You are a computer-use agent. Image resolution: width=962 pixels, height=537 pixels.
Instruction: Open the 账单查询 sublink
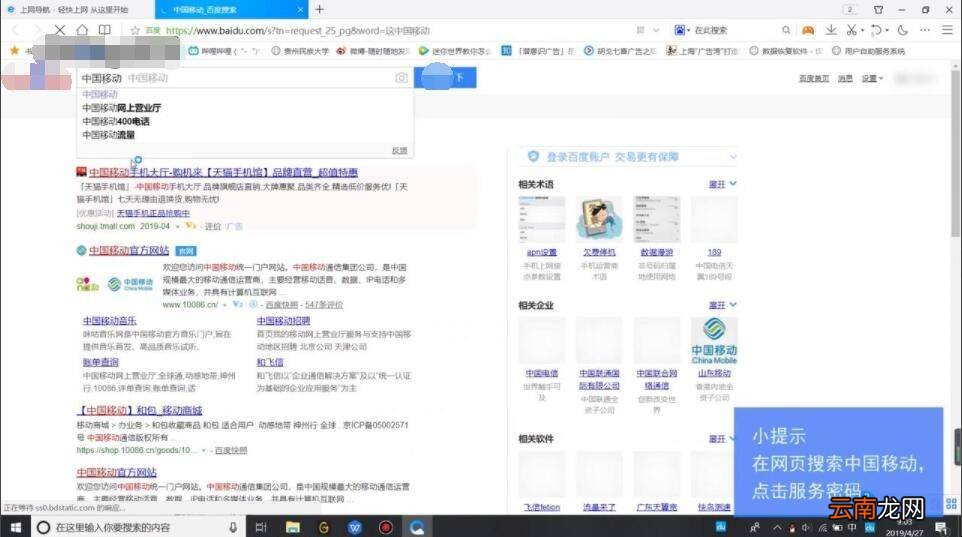pos(101,362)
